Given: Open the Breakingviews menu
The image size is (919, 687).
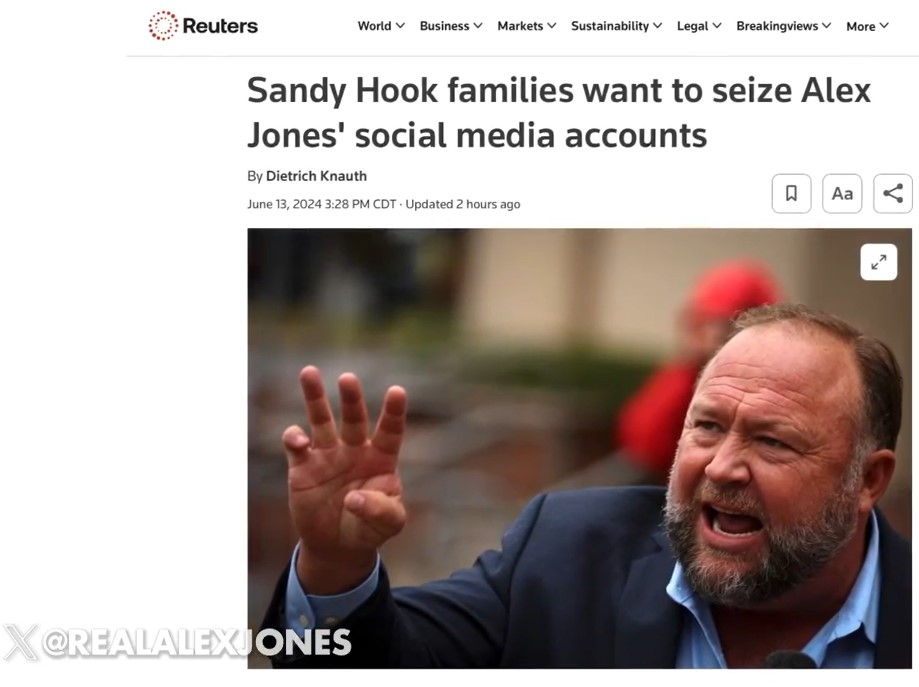Looking at the screenshot, I should point(777,26).
